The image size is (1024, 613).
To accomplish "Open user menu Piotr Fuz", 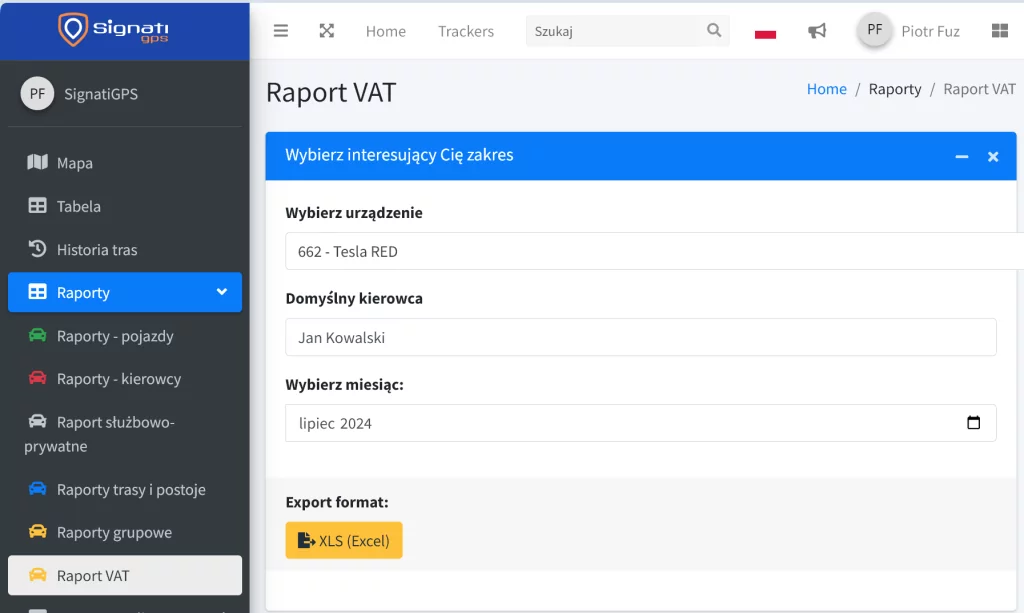I will (x=930, y=31).
